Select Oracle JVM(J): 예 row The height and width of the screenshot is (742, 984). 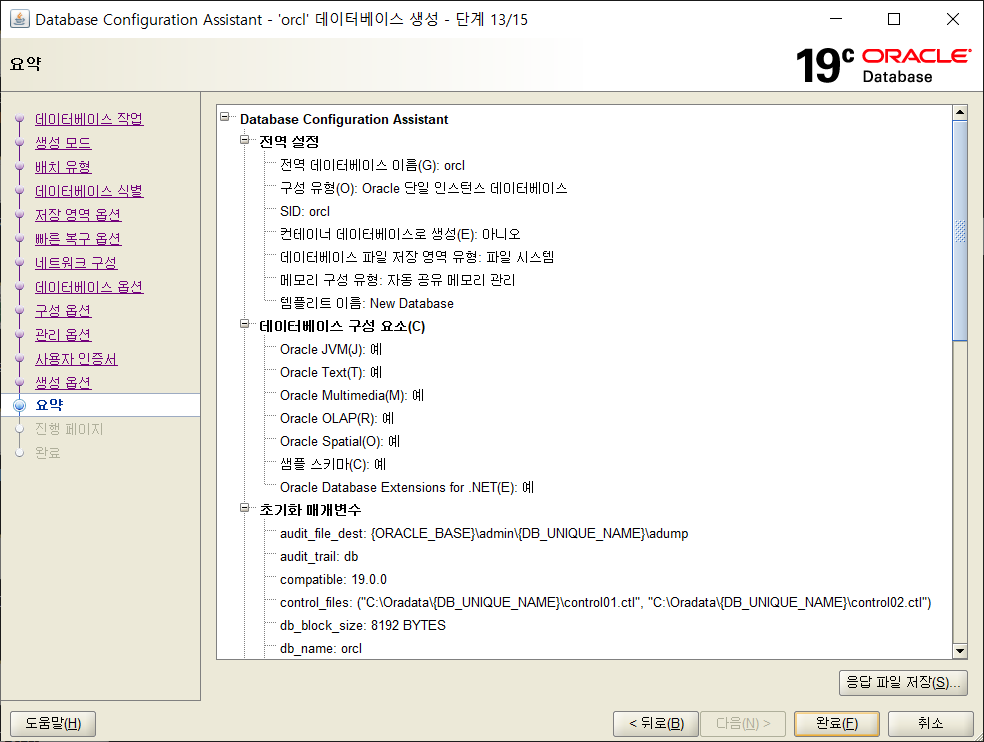coord(331,349)
